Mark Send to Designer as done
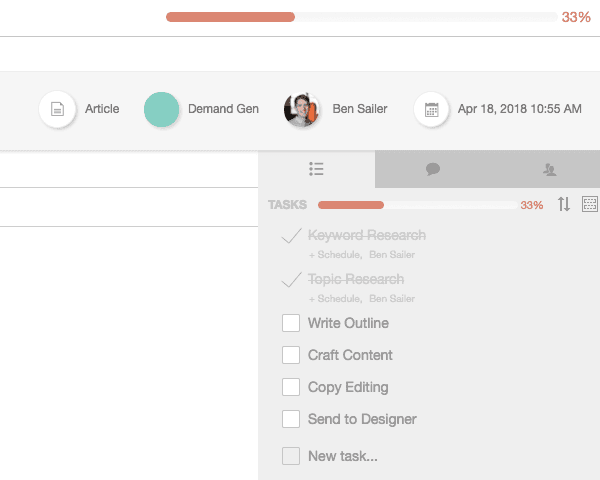The image size is (600, 480). (291, 419)
